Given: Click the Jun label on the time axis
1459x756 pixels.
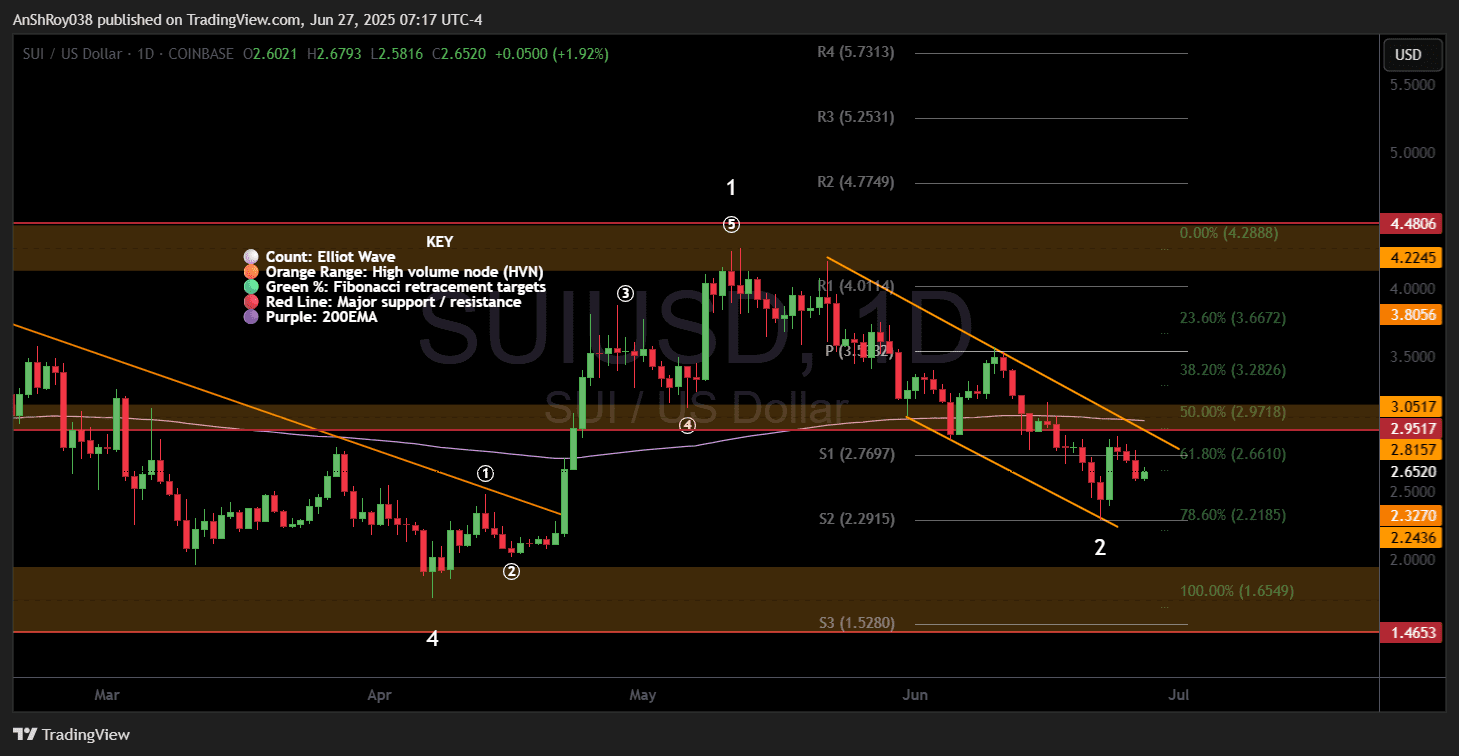Looking at the screenshot, I should tap(915, 694).
